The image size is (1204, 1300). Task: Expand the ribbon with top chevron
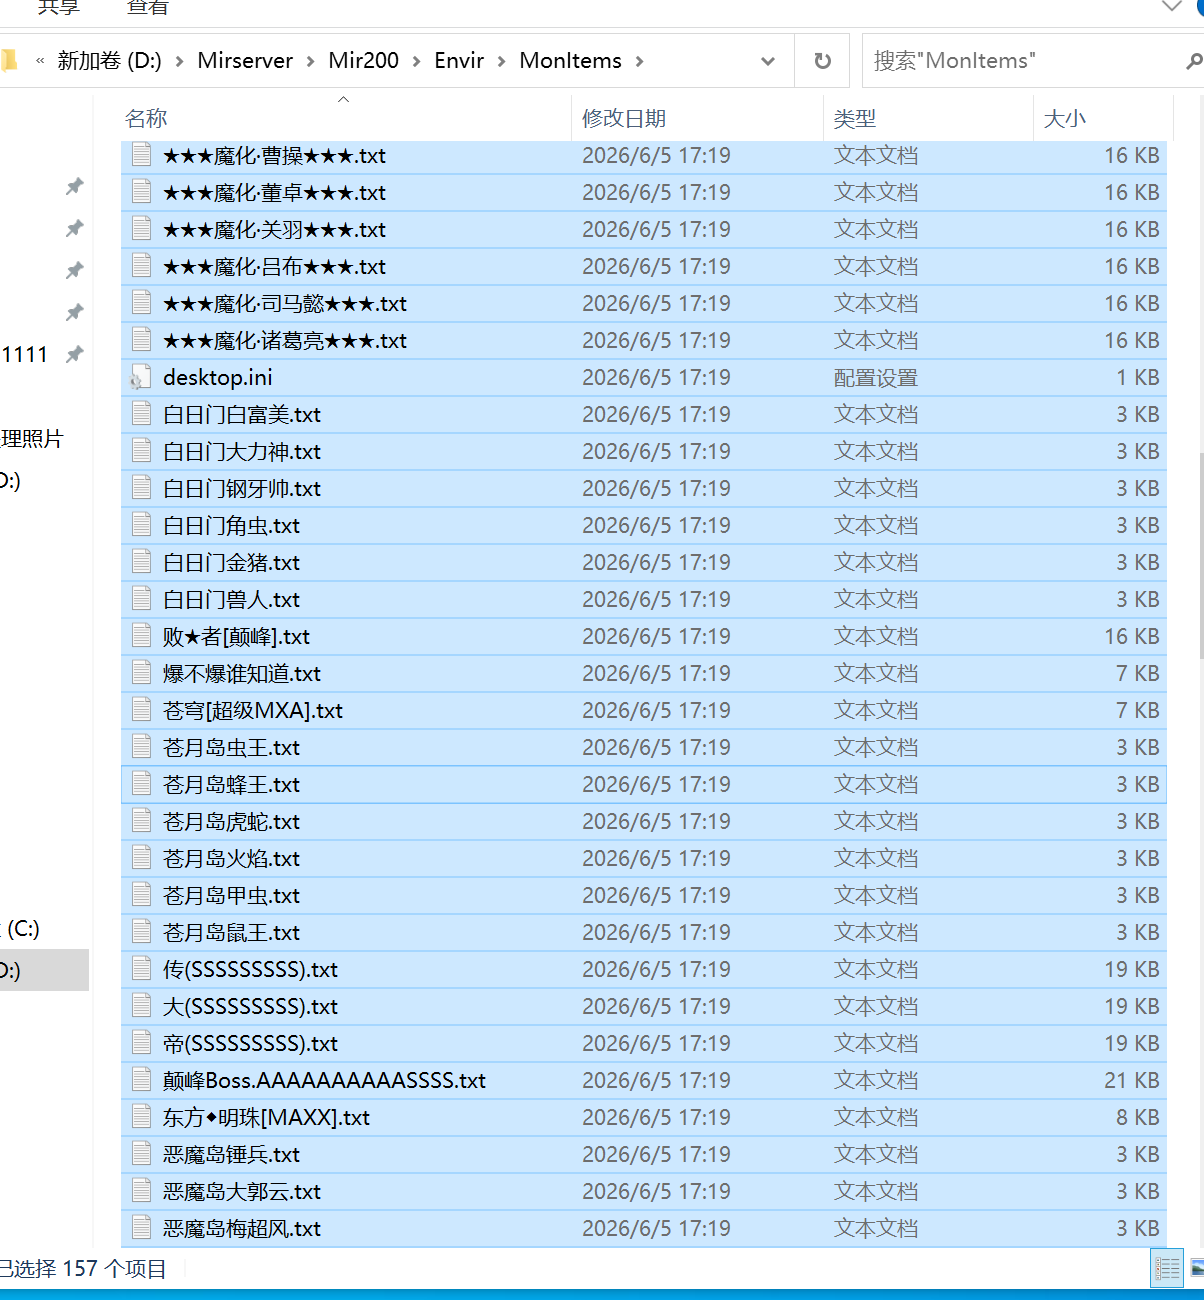coord(1171,6)
